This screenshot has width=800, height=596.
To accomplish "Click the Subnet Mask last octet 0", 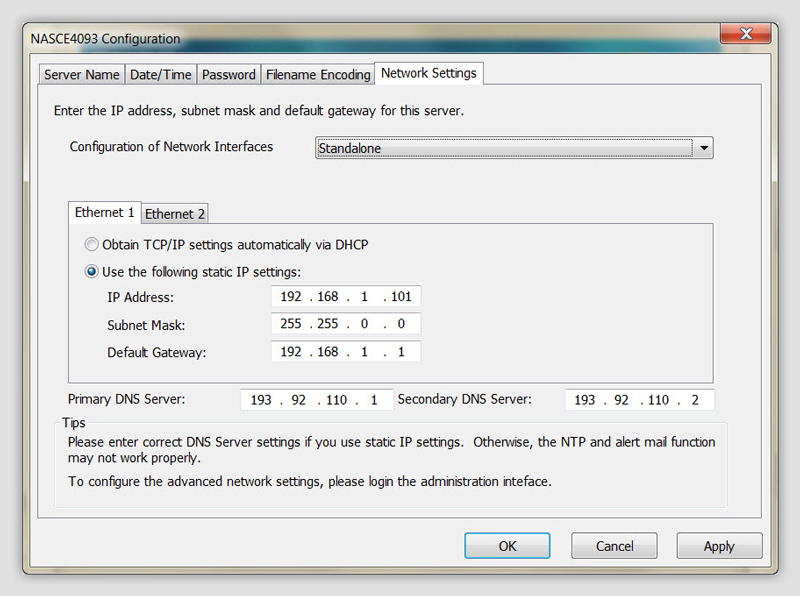I will 401,324.
